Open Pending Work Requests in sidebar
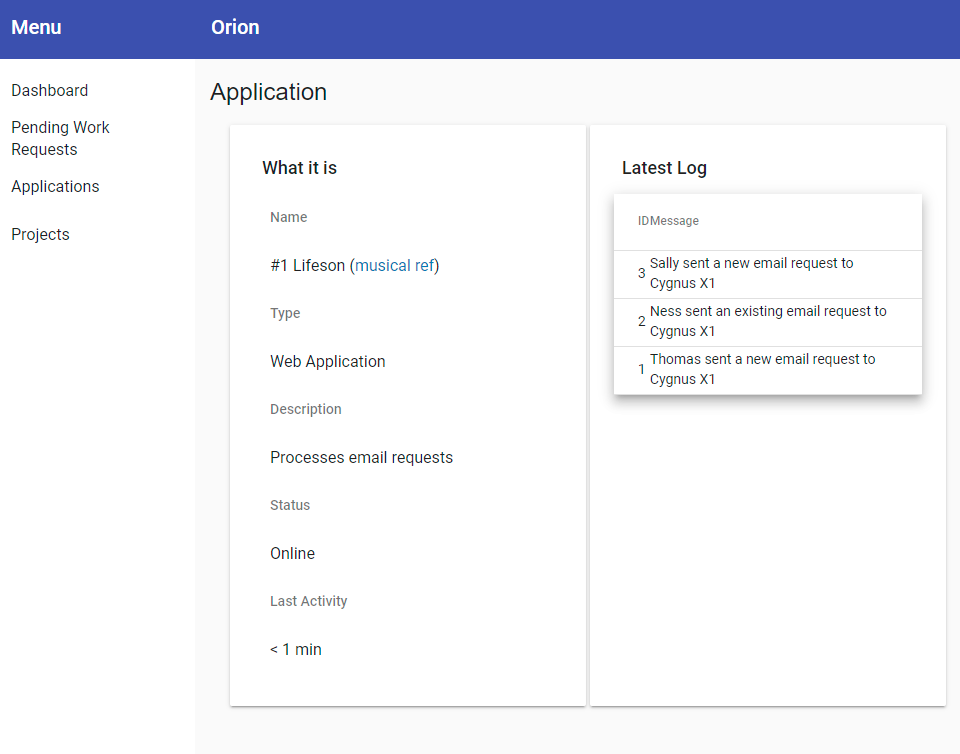The height and width of the screenshot is (754, 960). click(x=60, y=138)
